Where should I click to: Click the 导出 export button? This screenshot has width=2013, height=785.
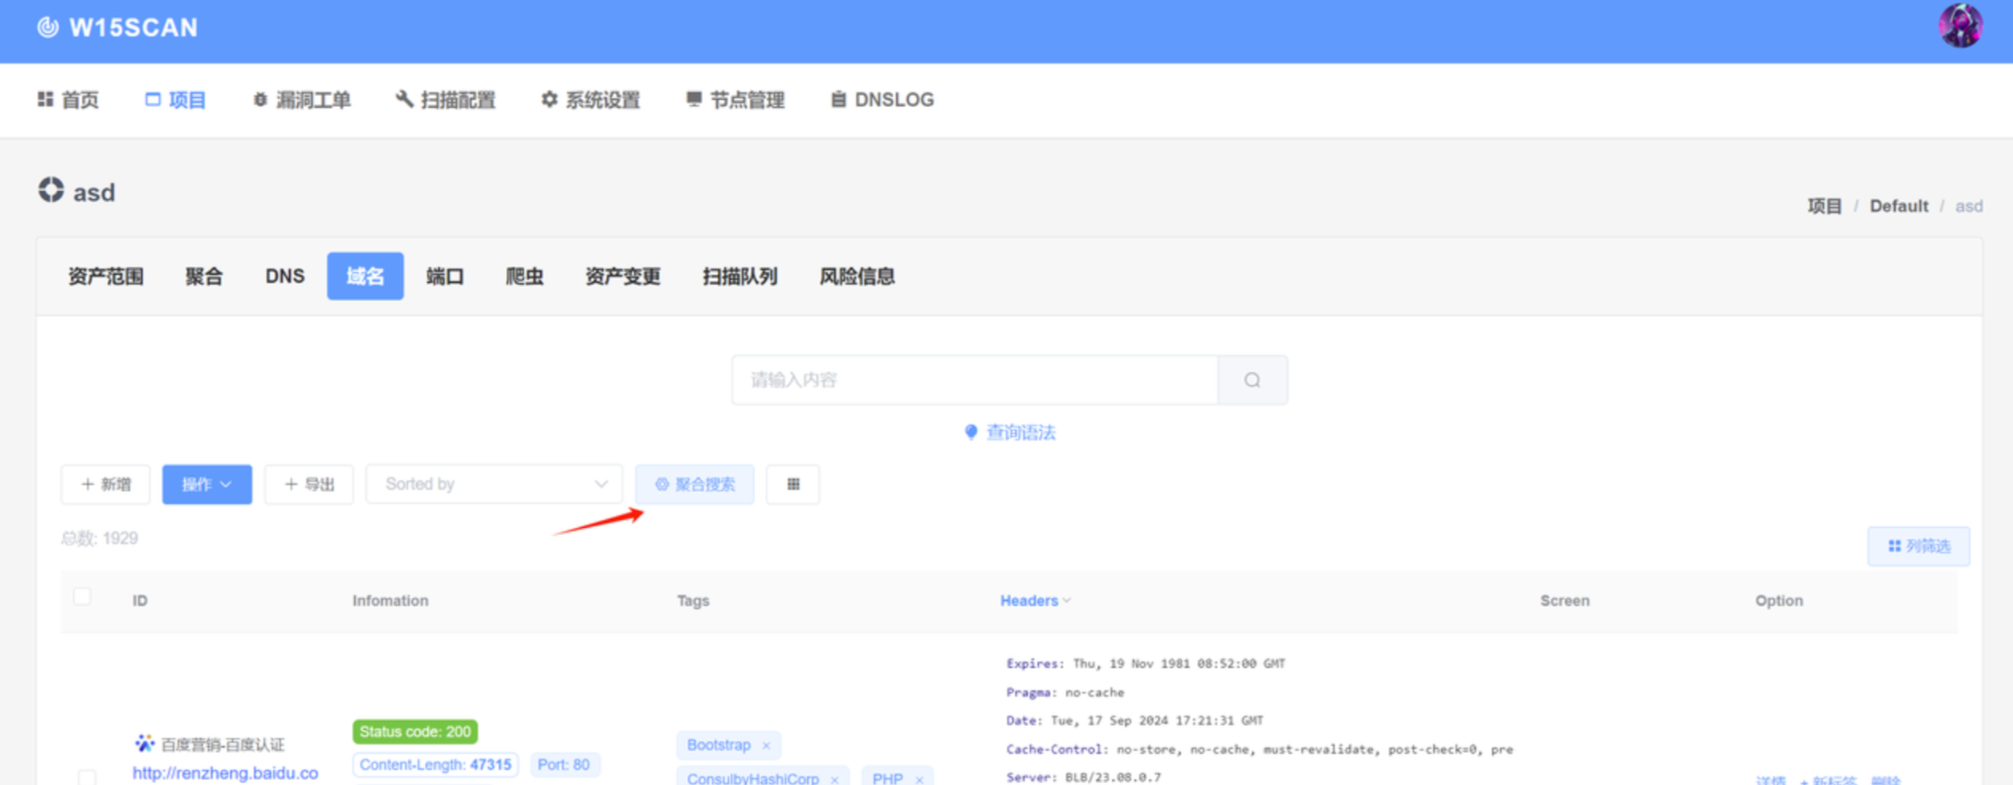(309, 484)
